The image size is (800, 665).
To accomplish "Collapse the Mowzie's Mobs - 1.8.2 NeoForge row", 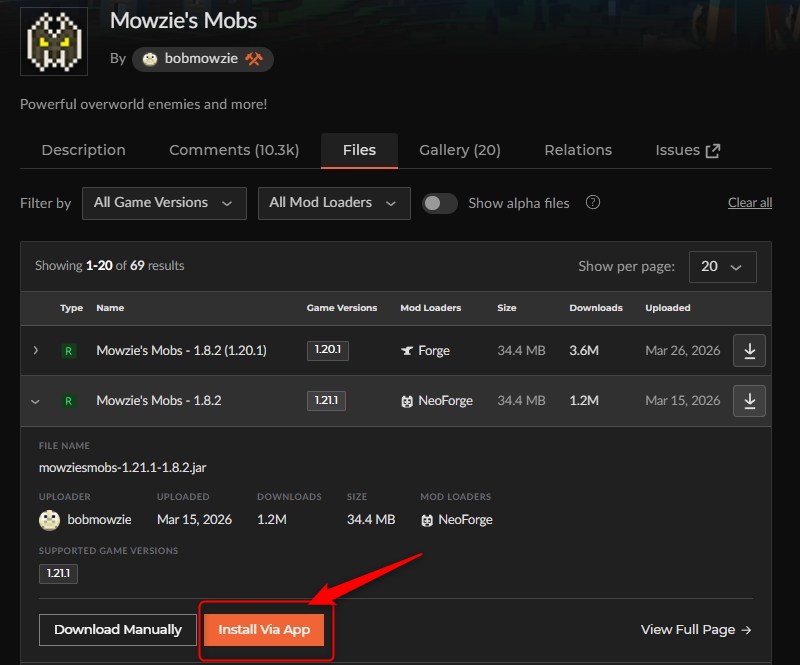I will coord(35,401).
